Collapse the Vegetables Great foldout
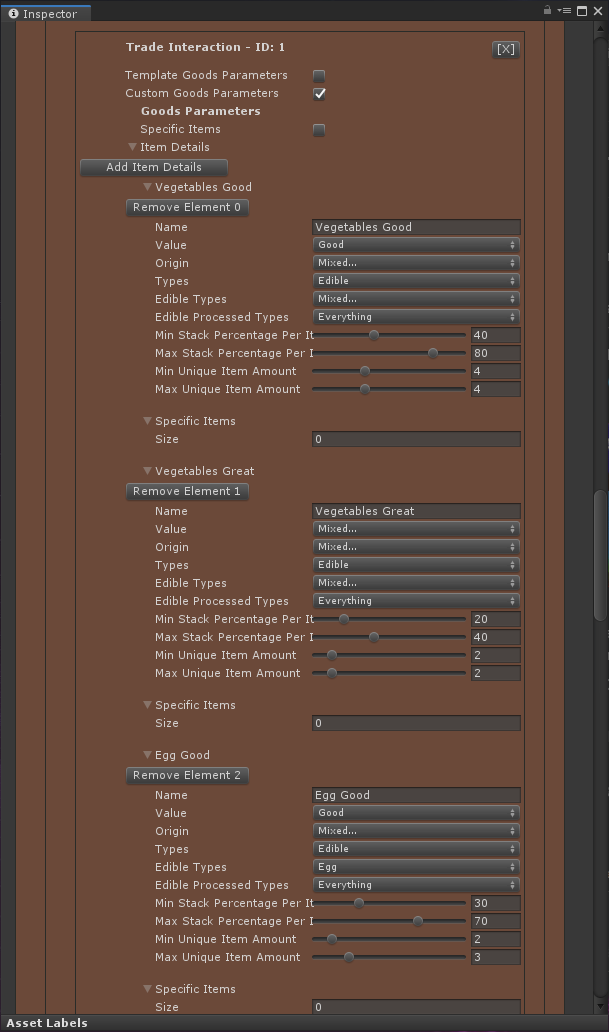This screenshot has height=1032, width=609. [x=147, y=471]
